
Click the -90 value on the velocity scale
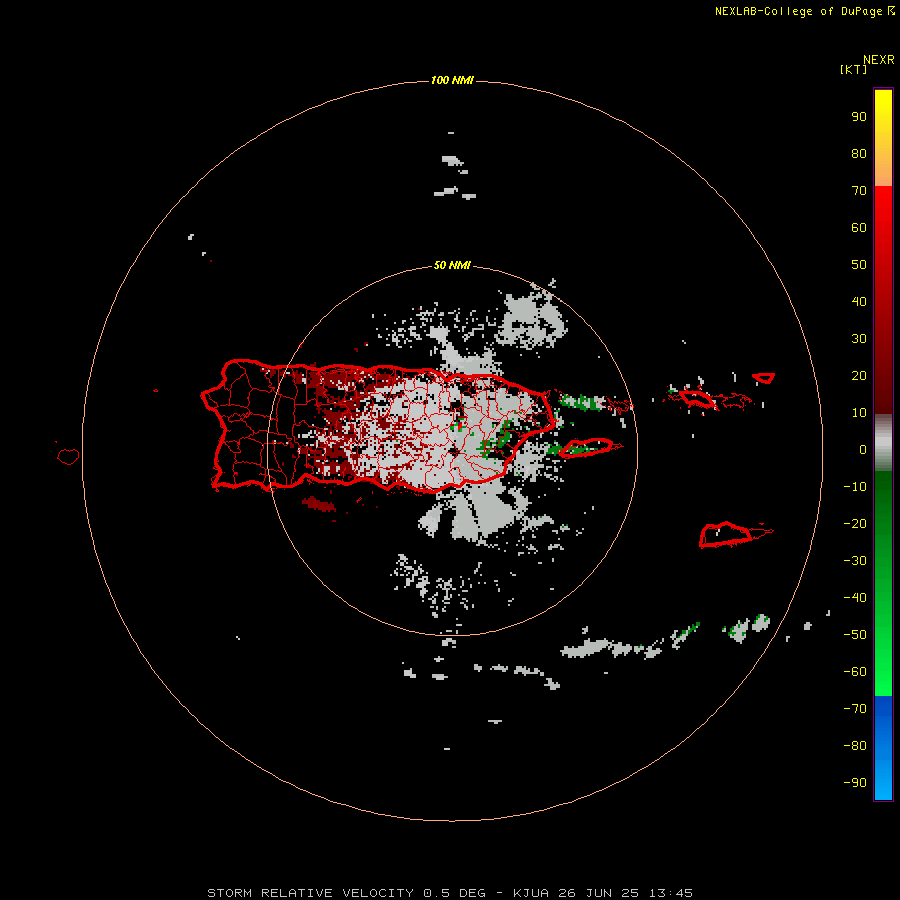coord(855,782)
